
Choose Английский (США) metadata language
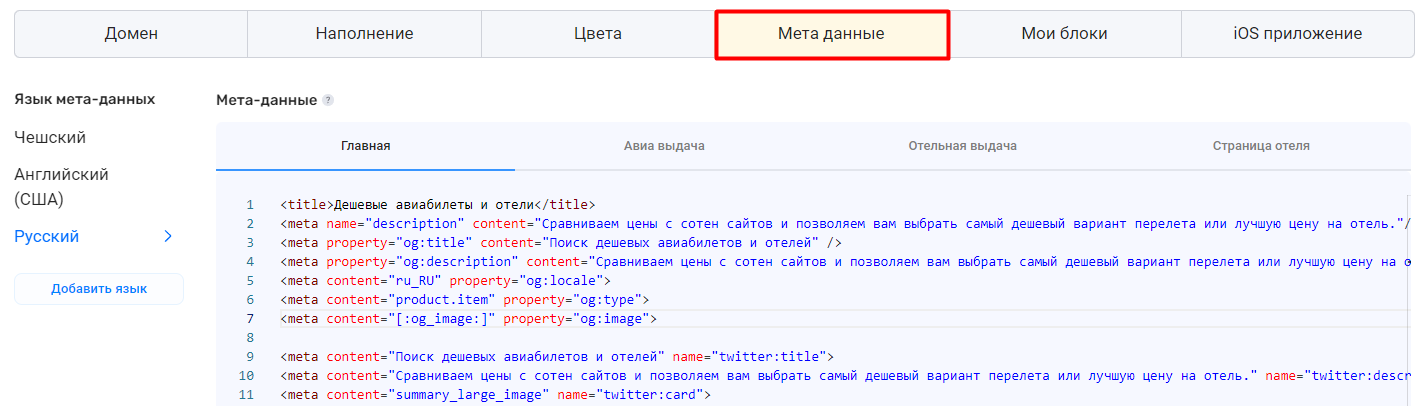(x=61, y=187)
